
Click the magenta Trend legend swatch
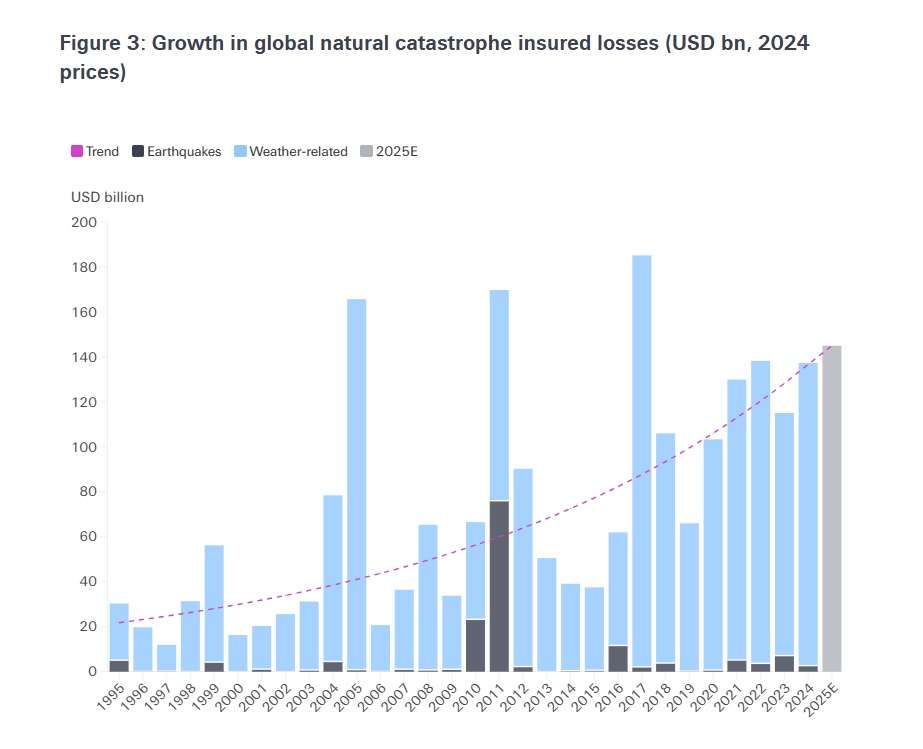click(x=77, y=152)
